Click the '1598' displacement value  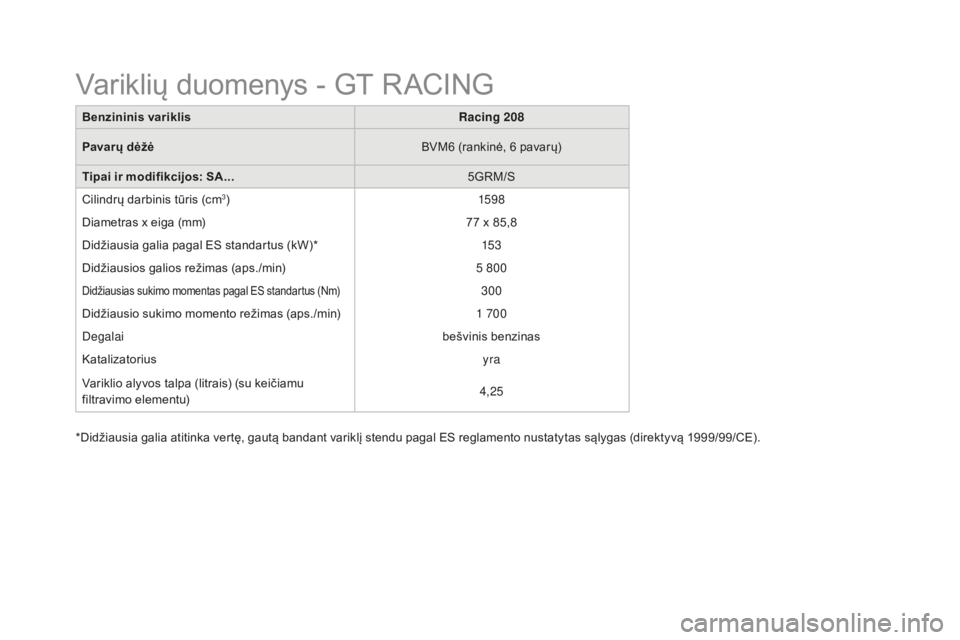click(491, 200)
